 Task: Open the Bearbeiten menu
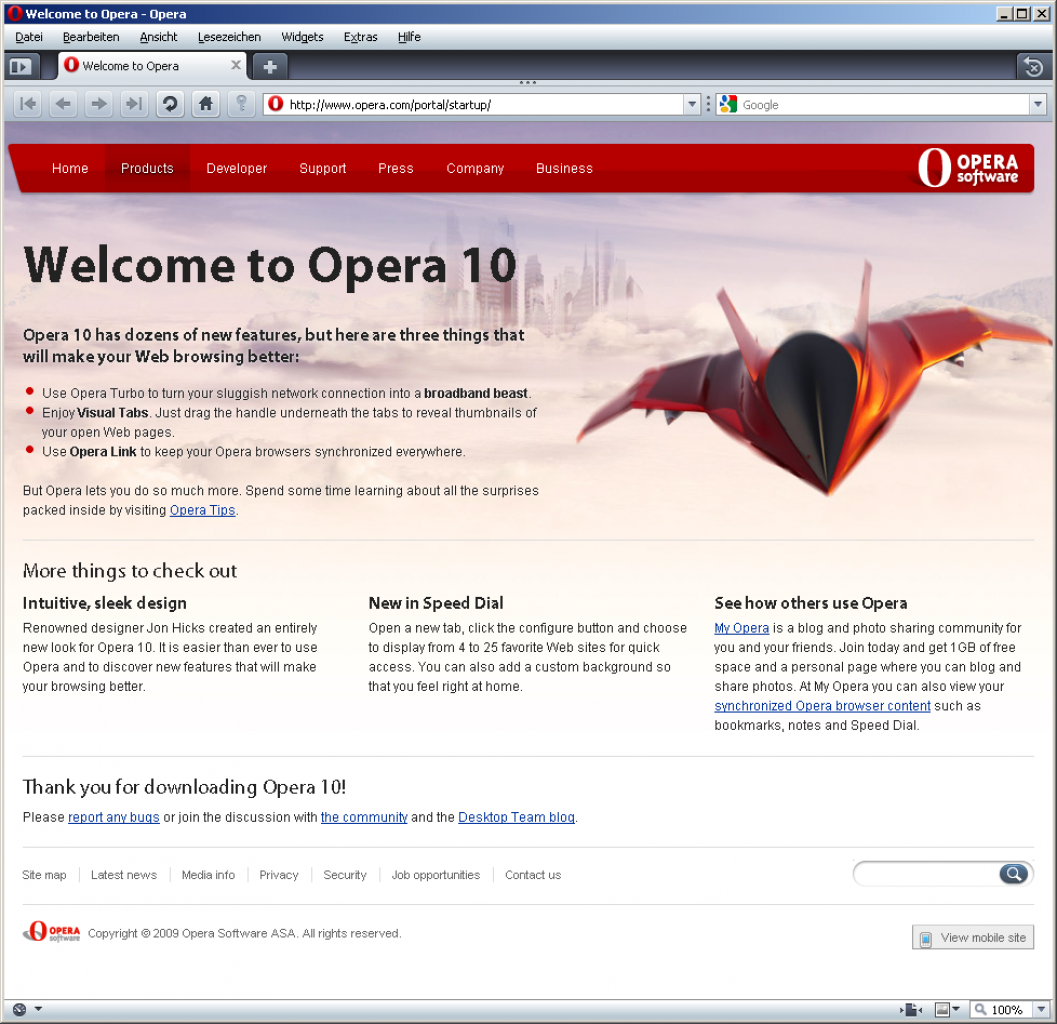click(x=91, y=37)
